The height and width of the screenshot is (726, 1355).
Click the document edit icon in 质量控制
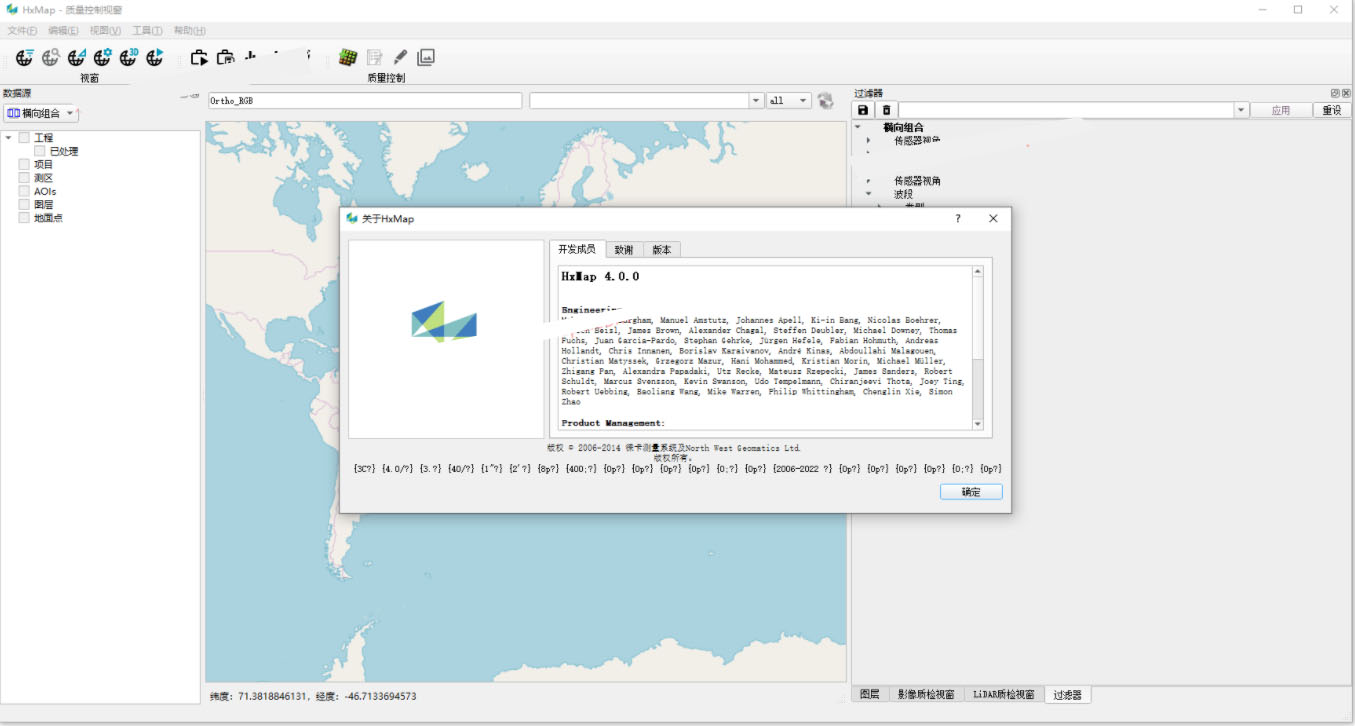click(x=374, y=58)
